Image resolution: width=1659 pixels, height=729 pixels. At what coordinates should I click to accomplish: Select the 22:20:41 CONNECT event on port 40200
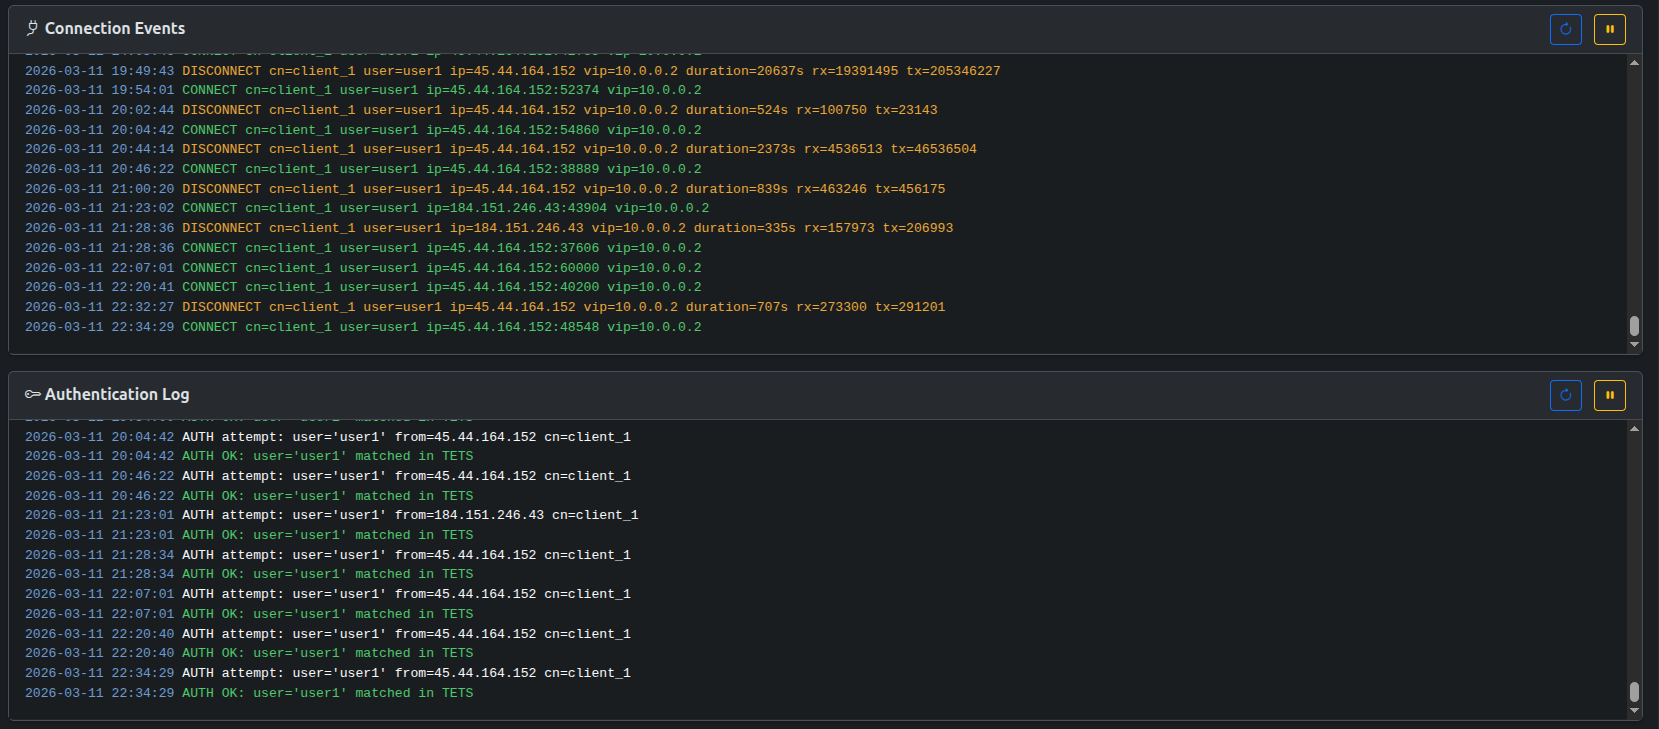(x=363, y=287)
